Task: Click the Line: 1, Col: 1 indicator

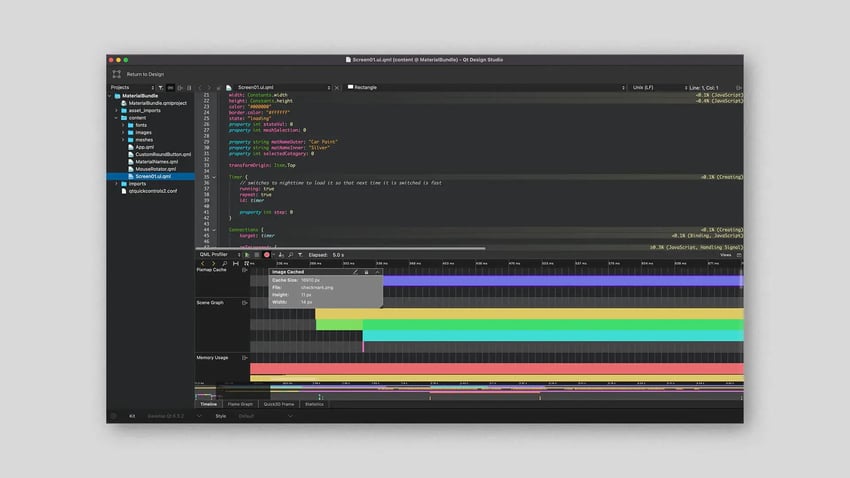Action: [702, 88]
